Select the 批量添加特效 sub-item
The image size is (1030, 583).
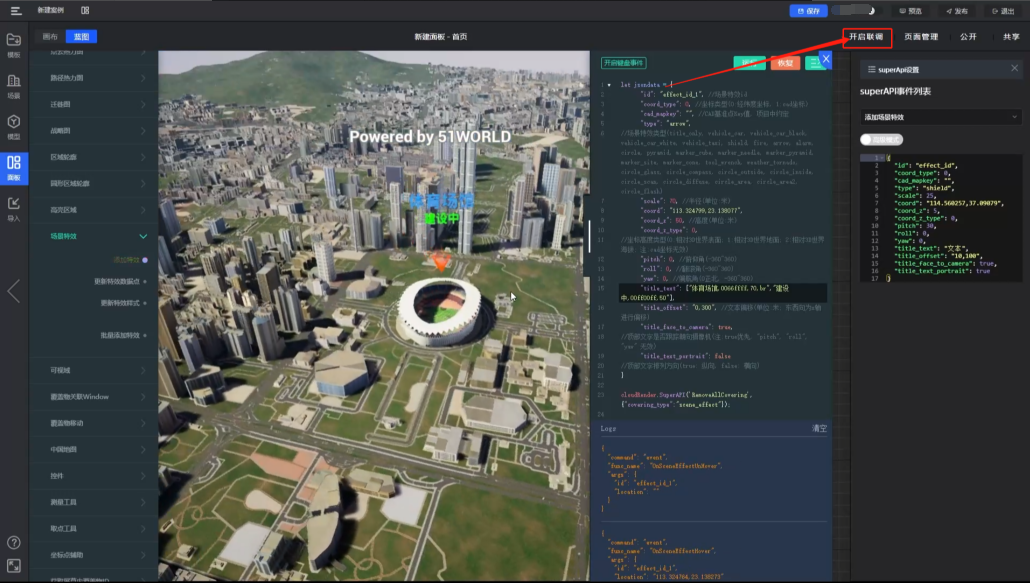[120, 335]
